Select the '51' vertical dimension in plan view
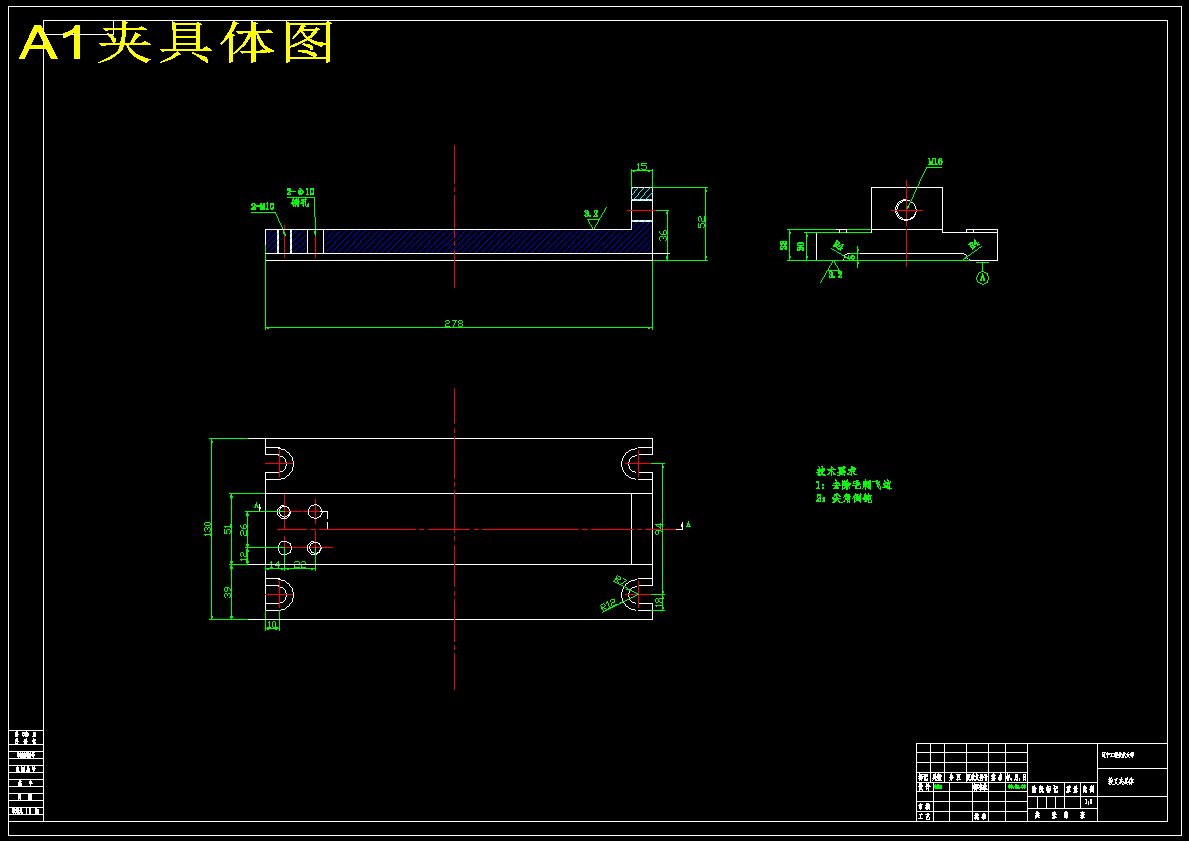Viewport: 1189px width, 841px height. coord(227,529)
